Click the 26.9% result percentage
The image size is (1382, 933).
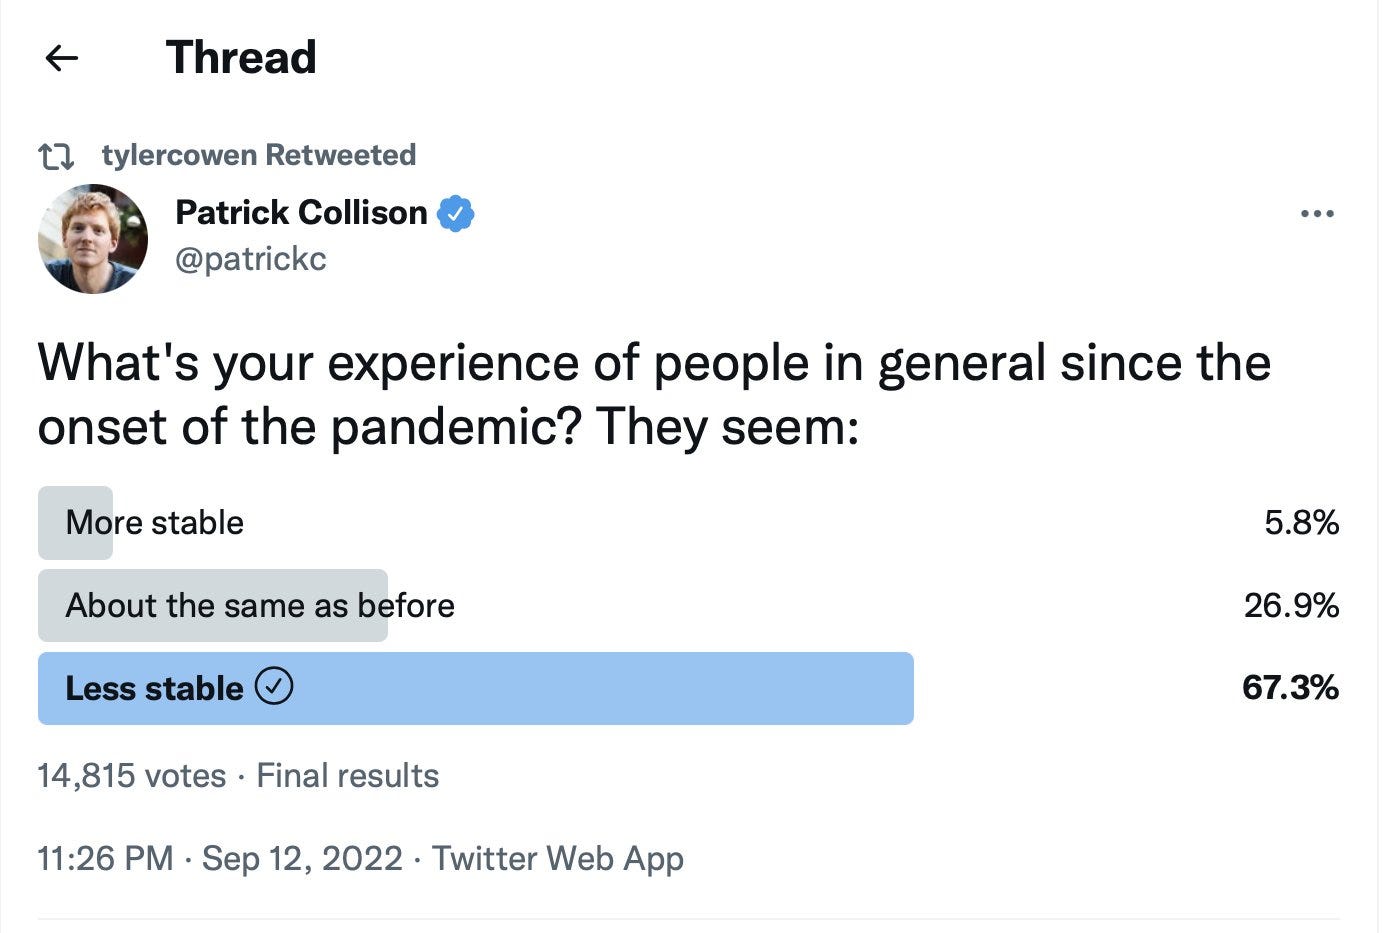(1291, 605)
